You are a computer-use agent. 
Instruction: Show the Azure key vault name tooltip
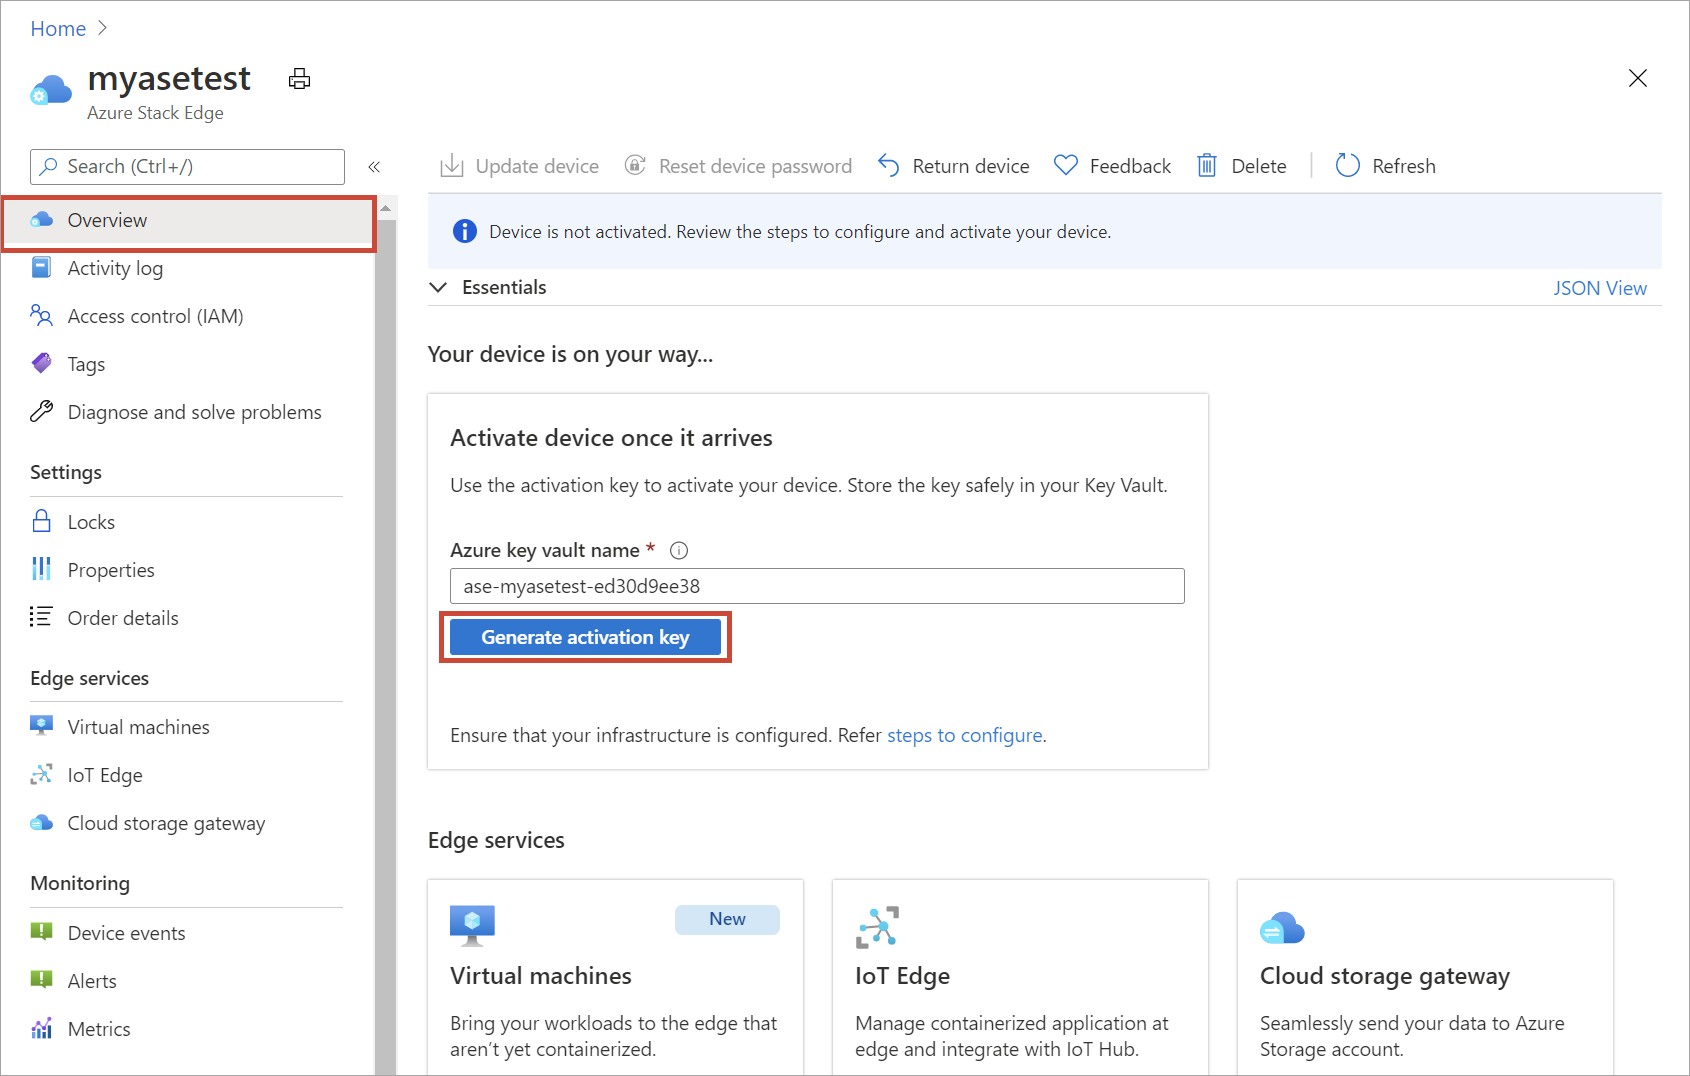(679, 549)
